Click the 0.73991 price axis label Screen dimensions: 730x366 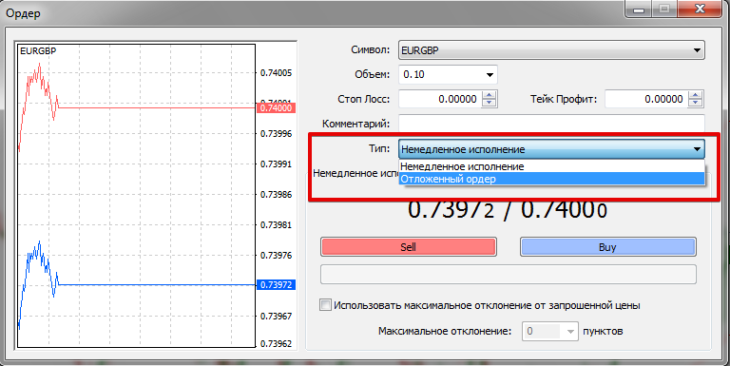coord(276,164)
